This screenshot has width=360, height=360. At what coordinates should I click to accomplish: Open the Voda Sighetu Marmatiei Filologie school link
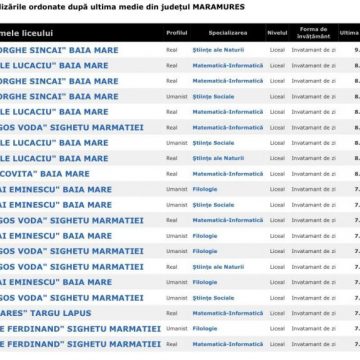[72, 251]
